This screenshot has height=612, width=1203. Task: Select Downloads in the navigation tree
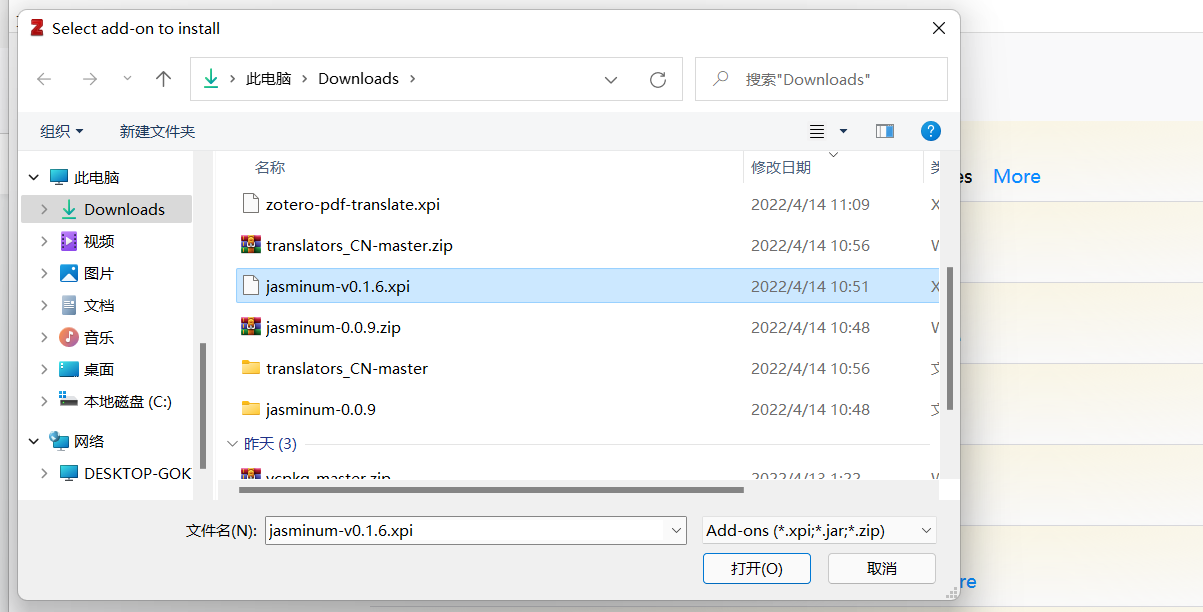[124, 209]
